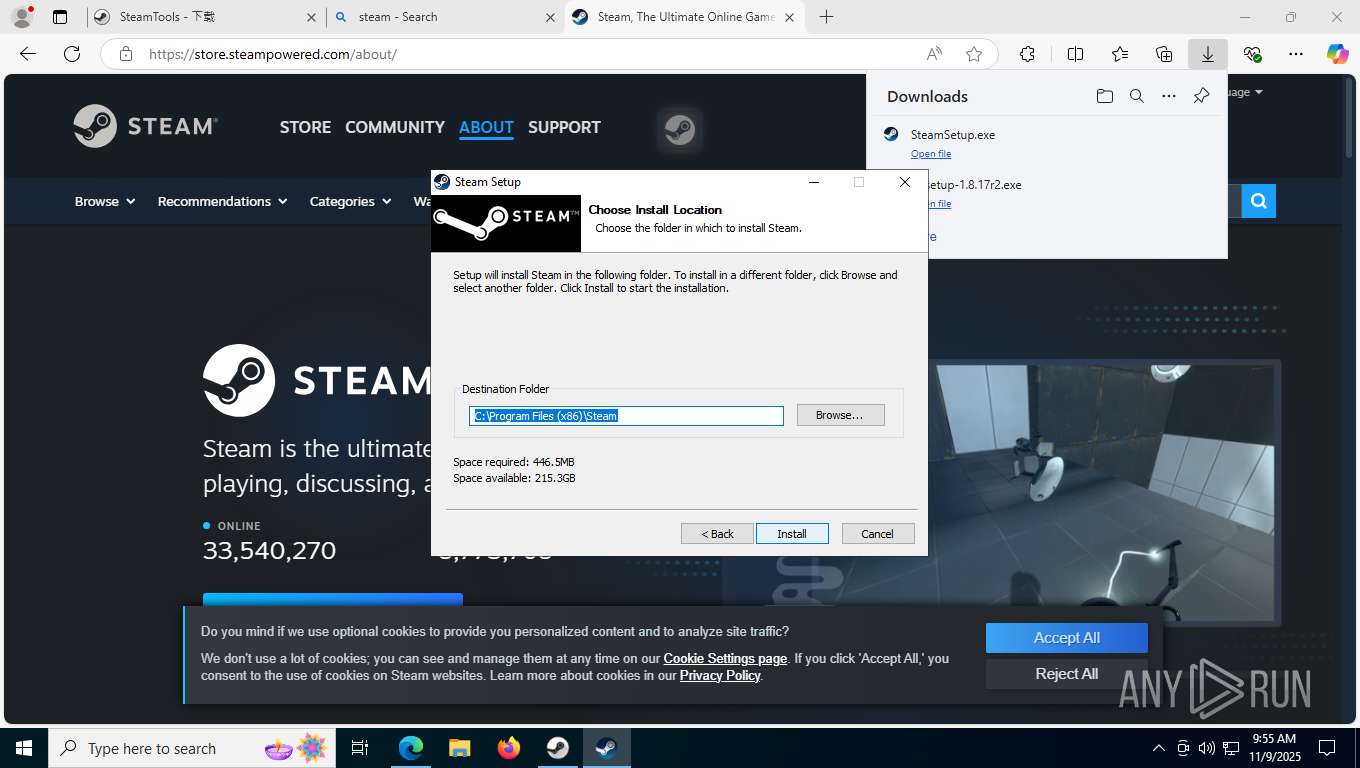The image size is (1360, 768).
Task: Open the new tab plus button
Action: (x=826, y=17)
